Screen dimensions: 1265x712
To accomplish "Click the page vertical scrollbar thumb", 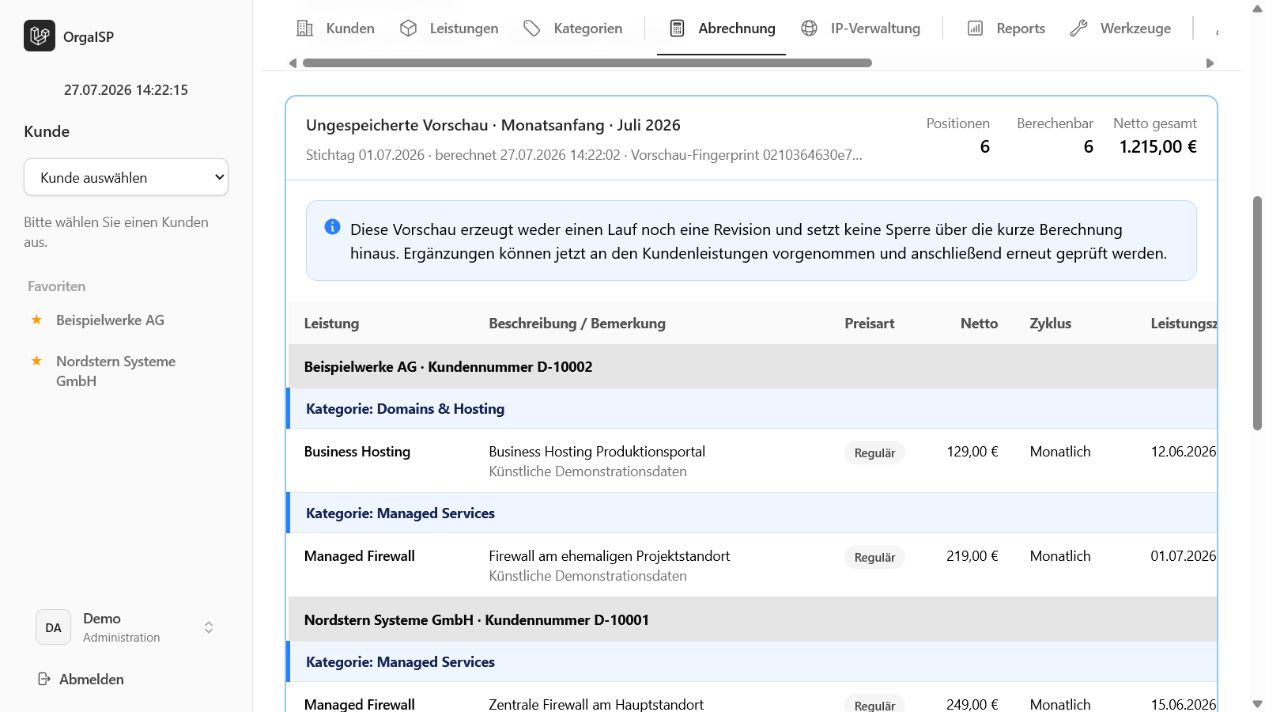I will click(1257, 313).
